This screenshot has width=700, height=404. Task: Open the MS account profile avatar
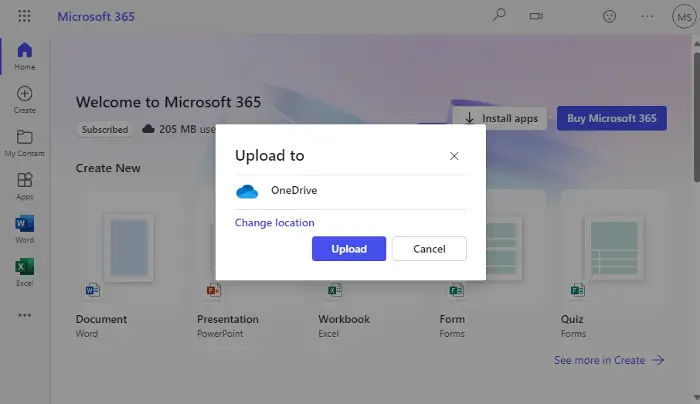pyautogui.click(x=684, y=17)
